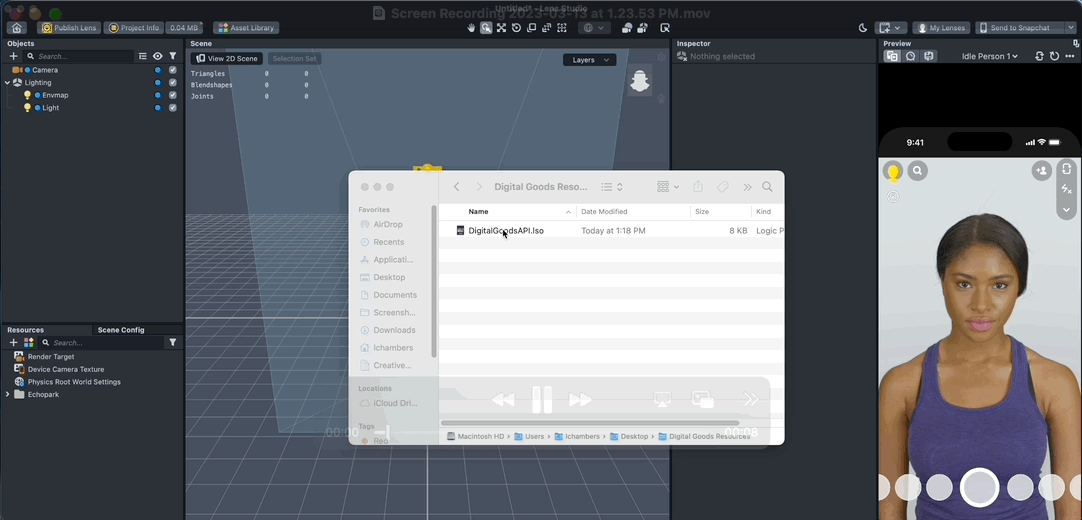The image size is (1082, 520).
Task: Pause the video playback
Action: point(542,399)
